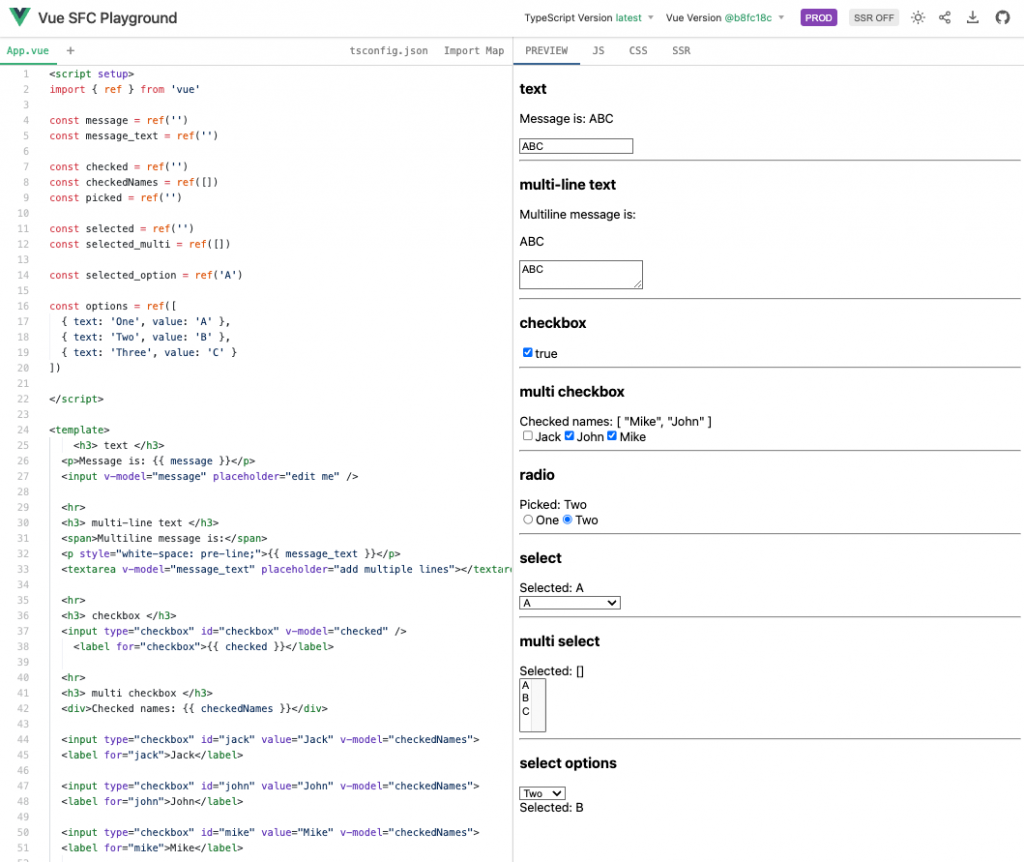The width and height of the screenshot is (1024, 862).
Task: Select the Two radio button
Action: [x=568, y=520]
